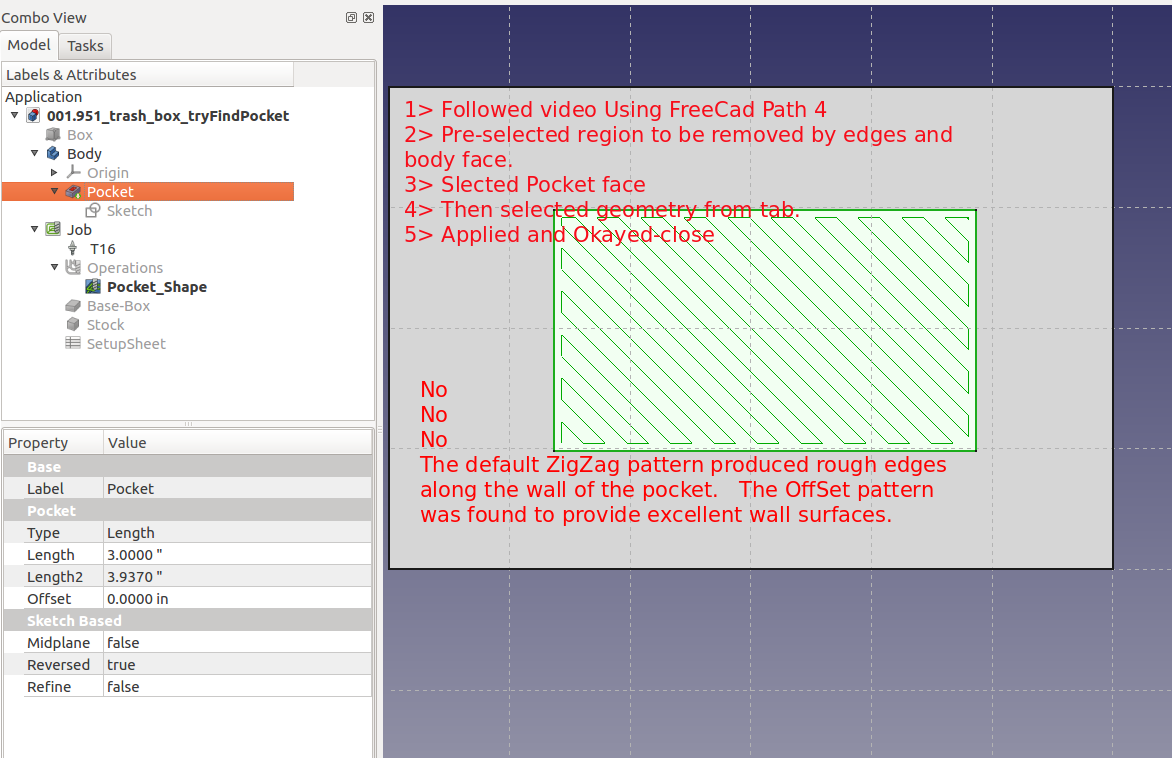Click the Body icon in model tree
The width and height of the screenshot is (1172, 758).
[x=53, y=154]
